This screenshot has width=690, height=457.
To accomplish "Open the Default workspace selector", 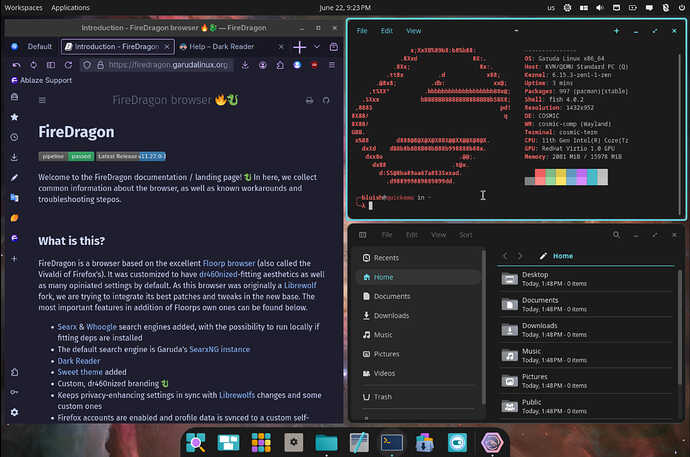I will click(32, 47).
